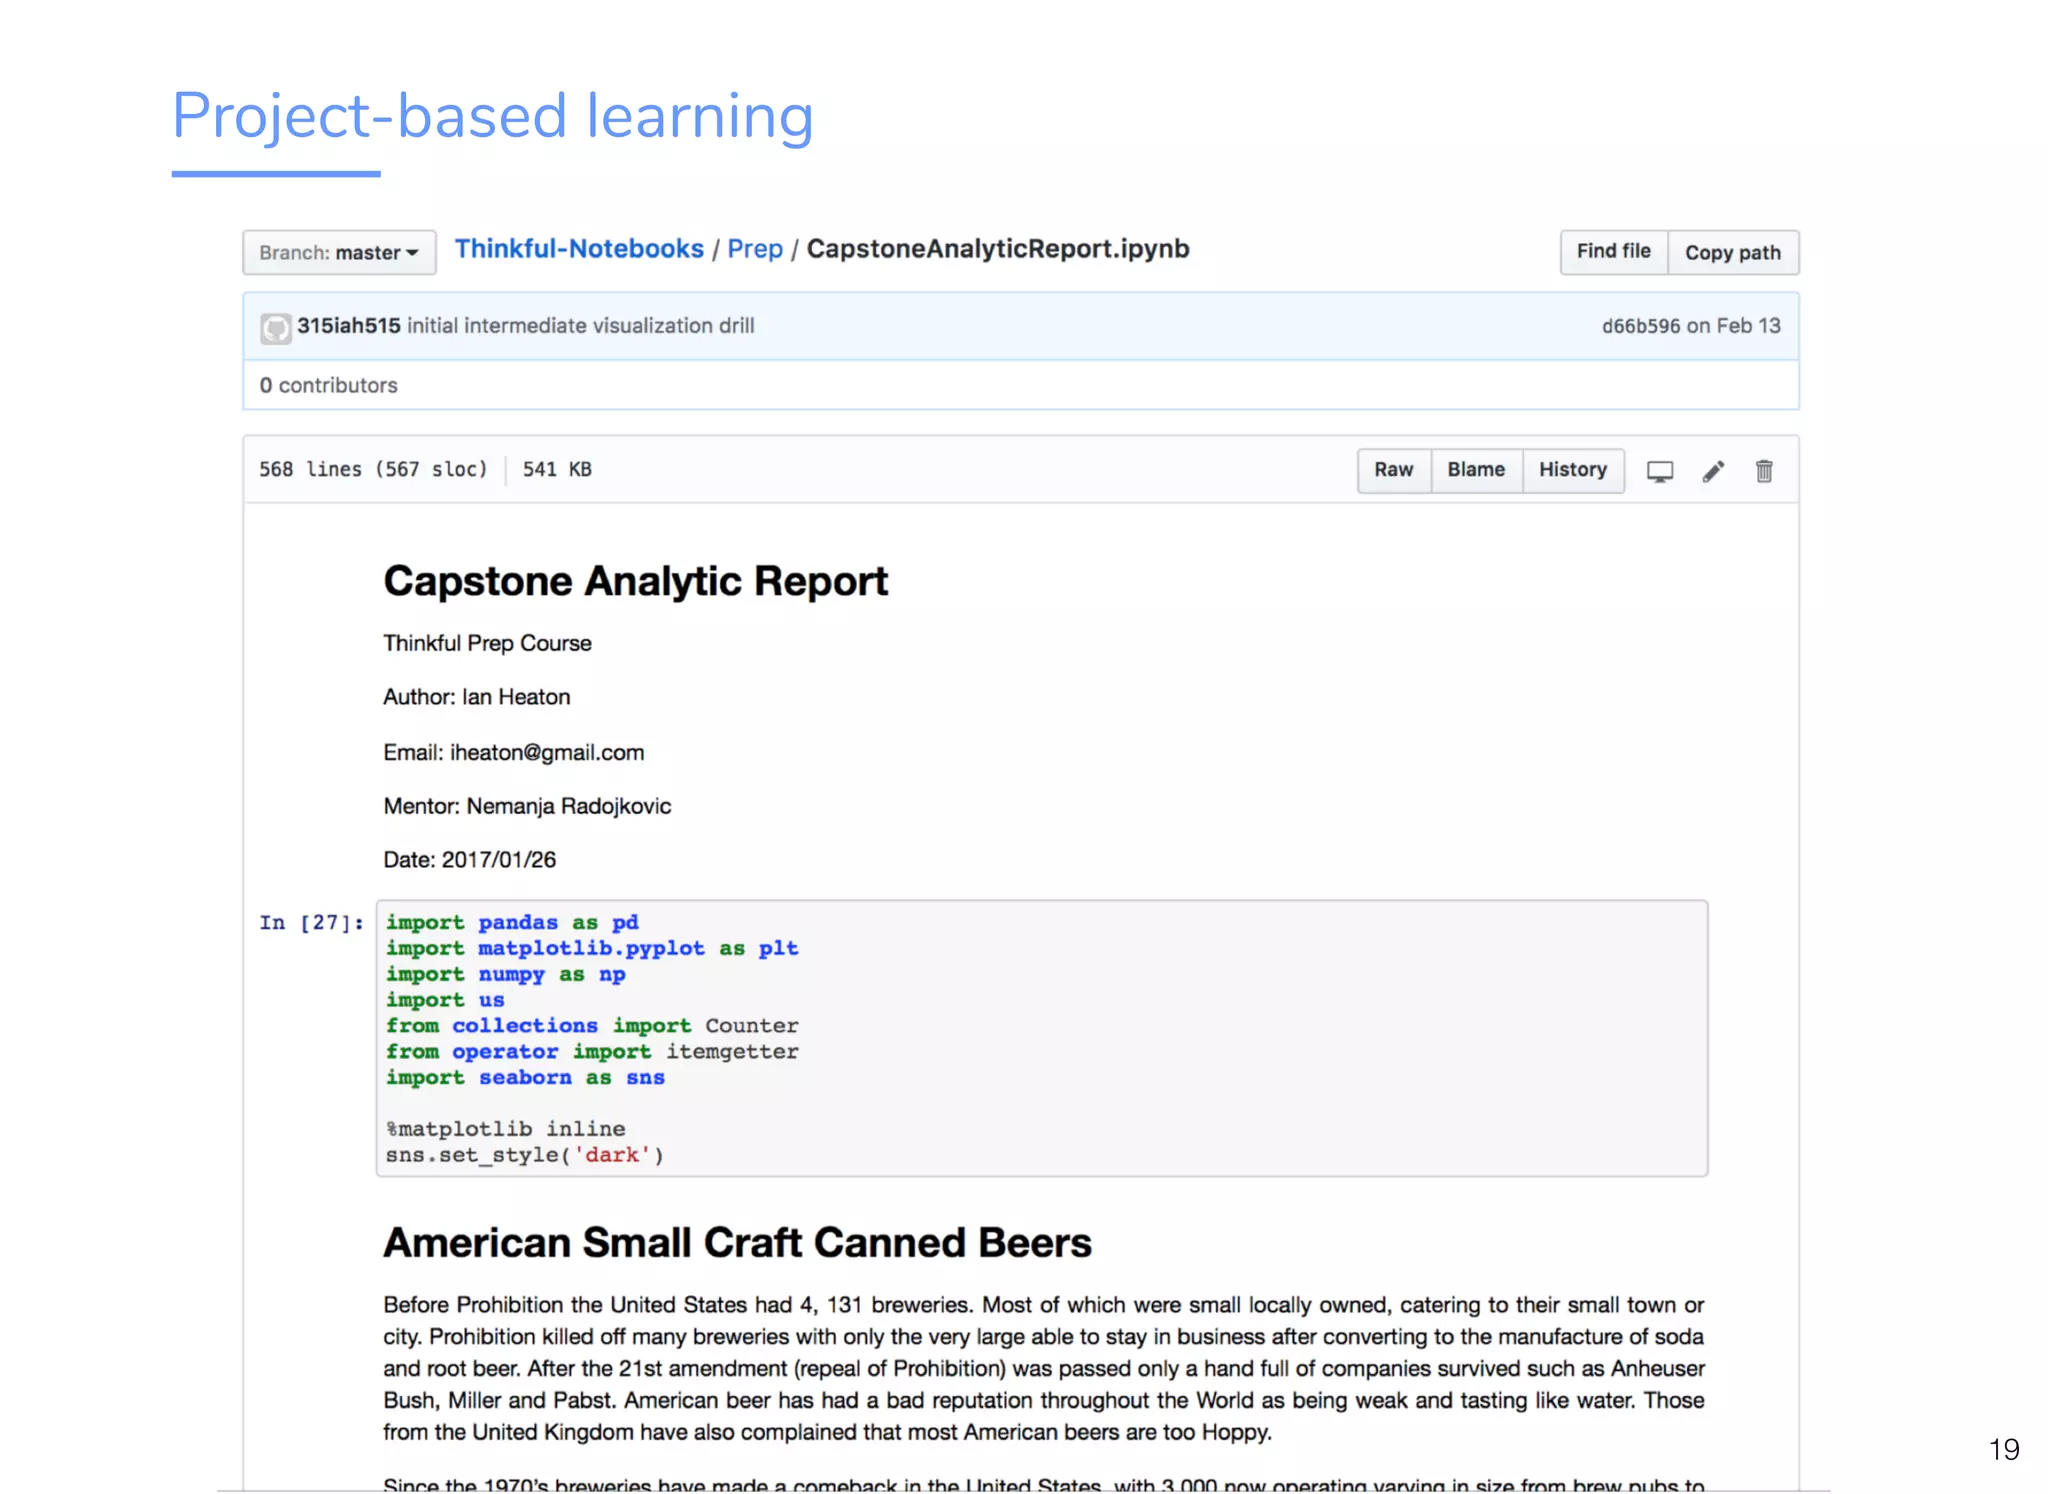The image size is (2048, 1494).
Task: Click the trash delete file icon
Action: pos(1764,471)
